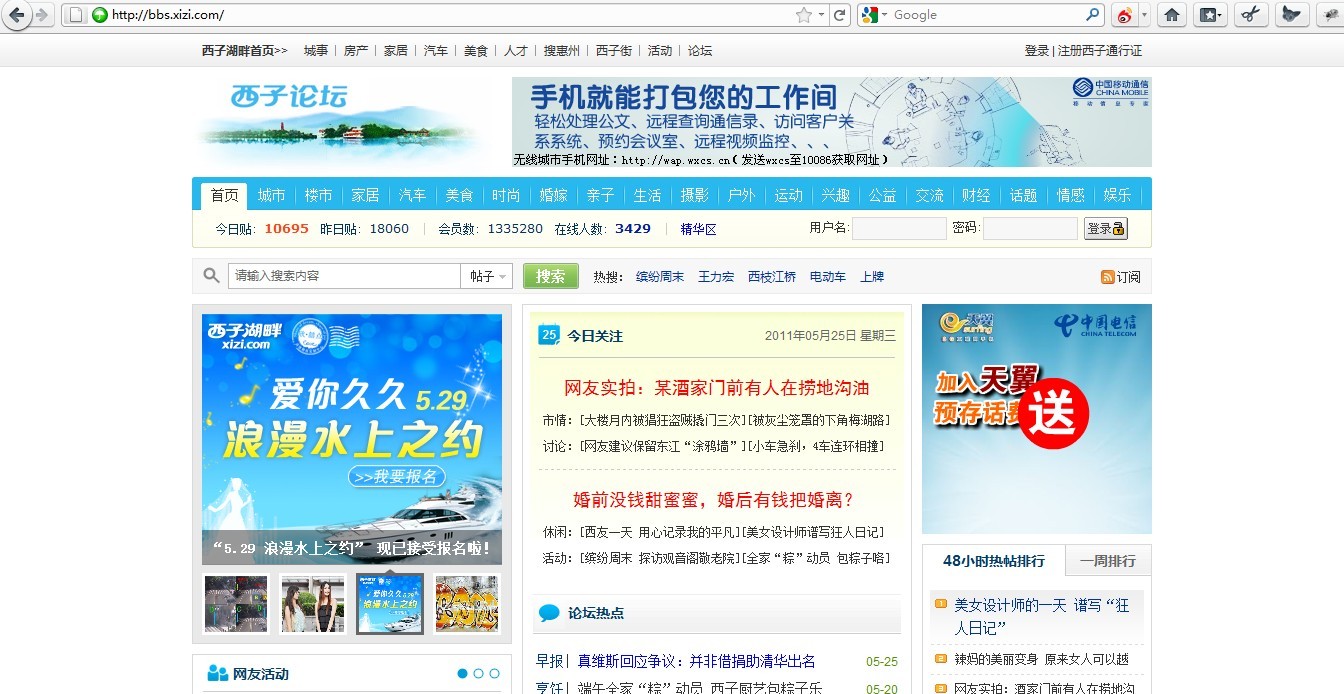Click the forum search magnifier icon
Screen dimensions: 1344x694
click(211, 276)
